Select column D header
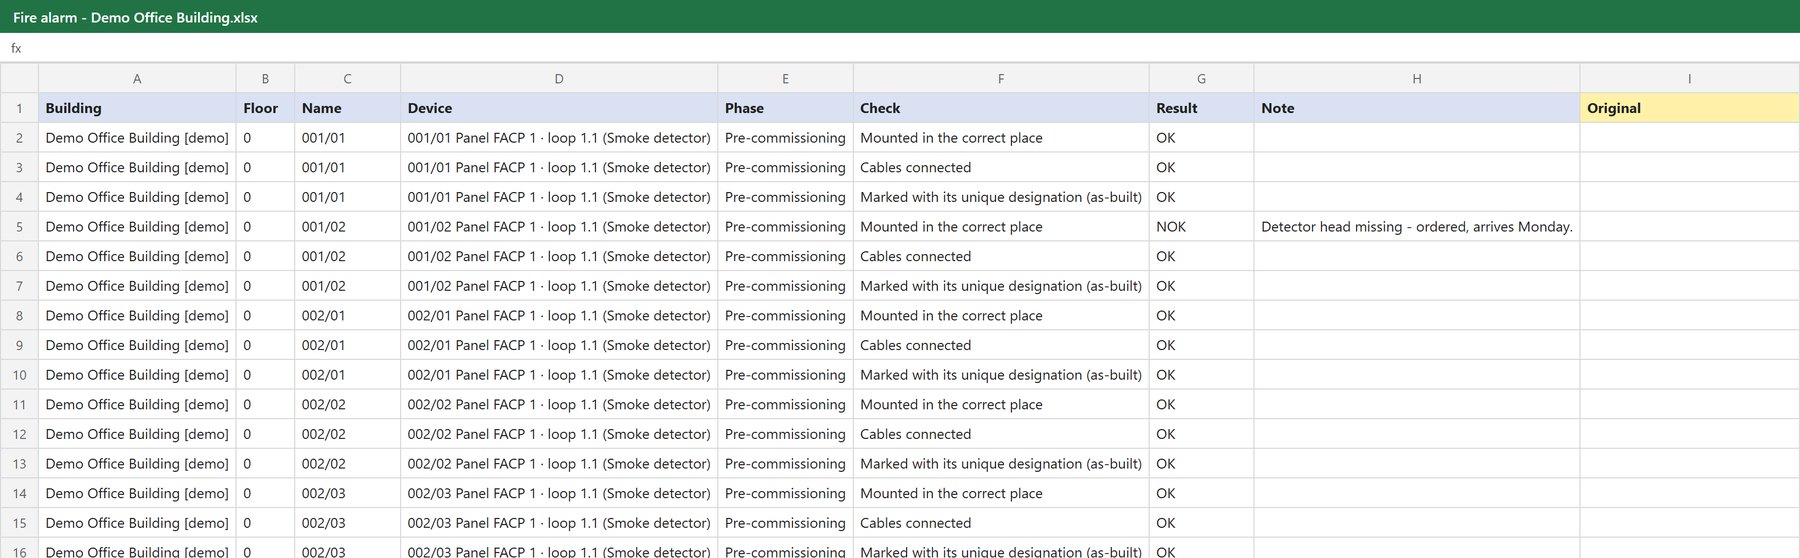 tap(559, 79)
